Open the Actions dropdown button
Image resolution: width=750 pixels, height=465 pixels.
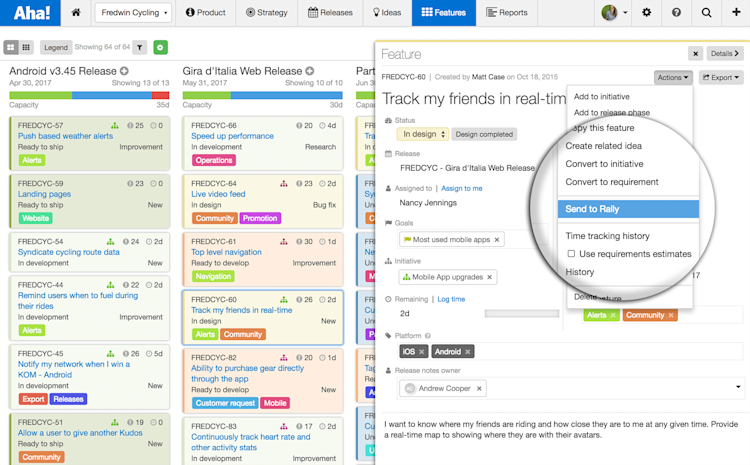click(x=673, y=78)
